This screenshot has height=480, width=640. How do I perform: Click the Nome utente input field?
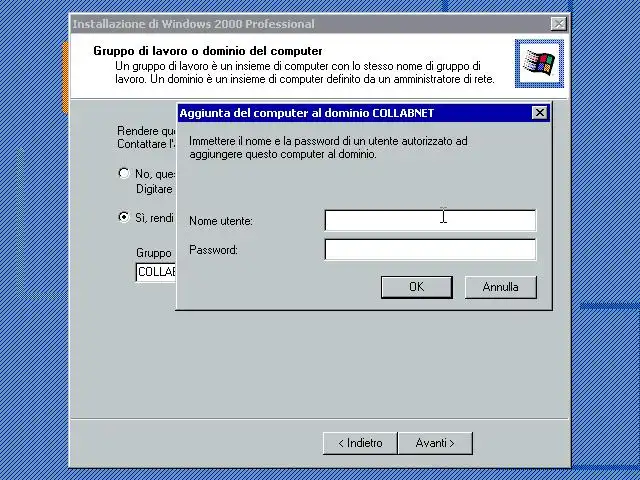(430, 220)
